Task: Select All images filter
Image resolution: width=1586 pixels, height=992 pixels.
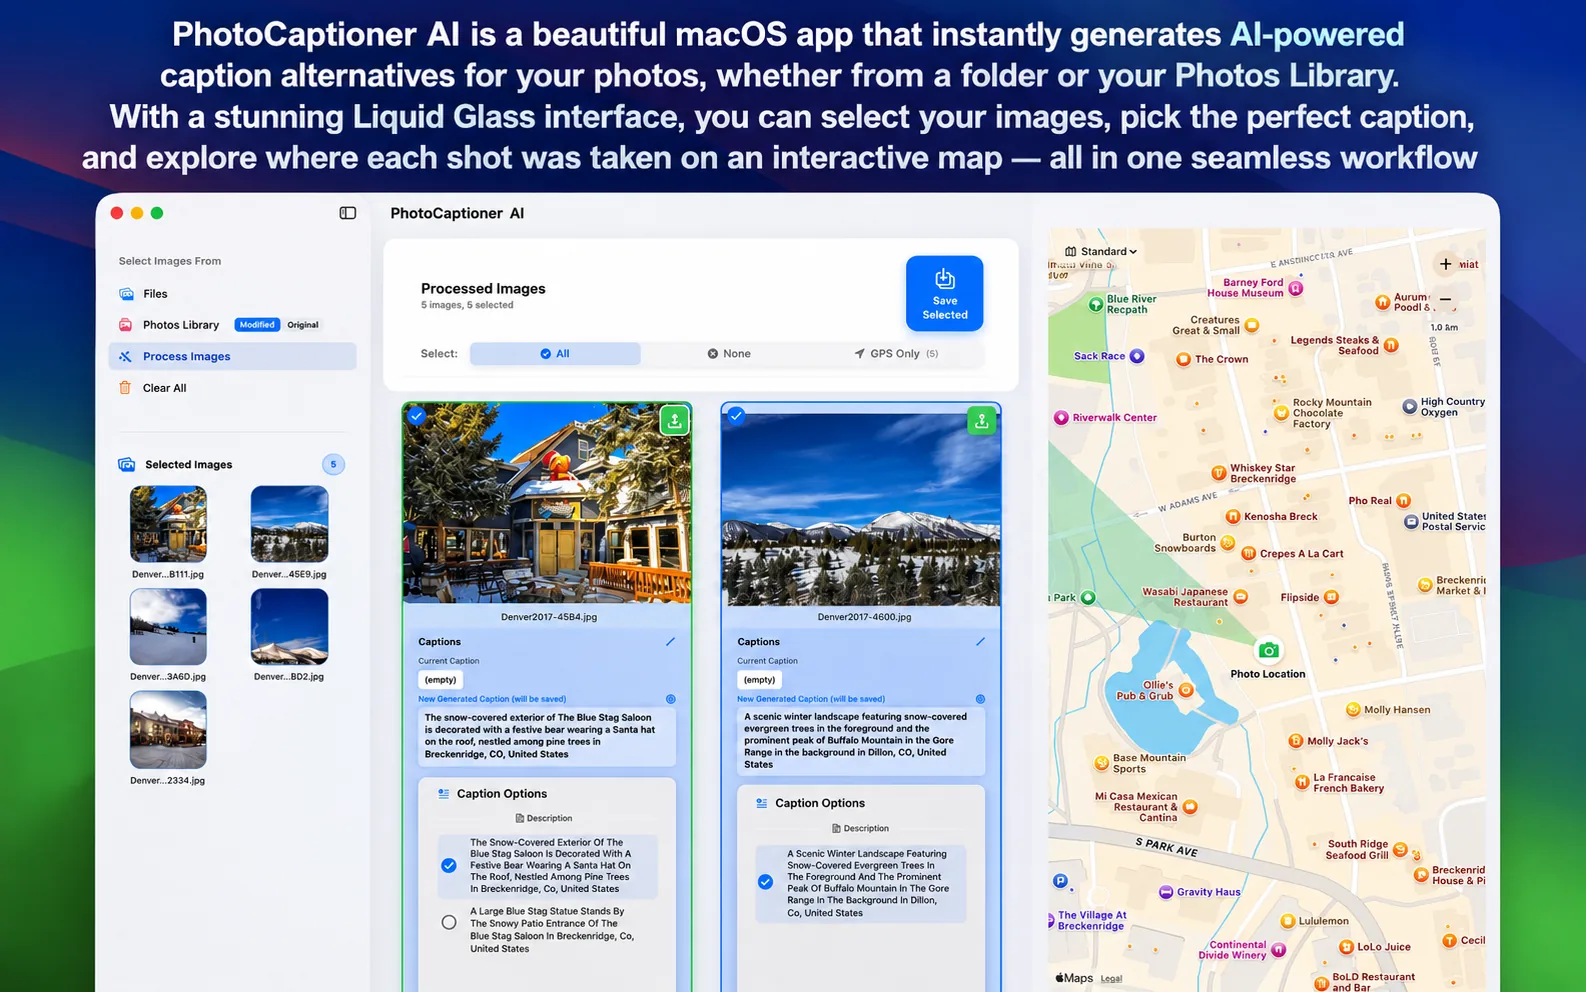Action: click(555, 354)
